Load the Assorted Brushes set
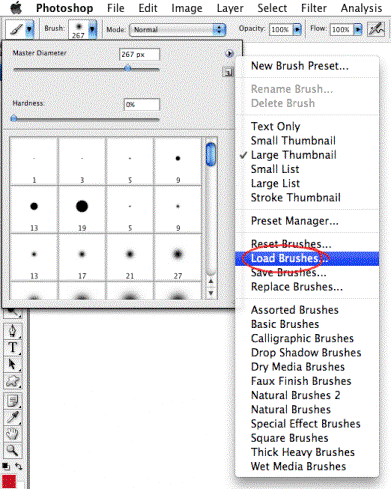 (307, 310)
